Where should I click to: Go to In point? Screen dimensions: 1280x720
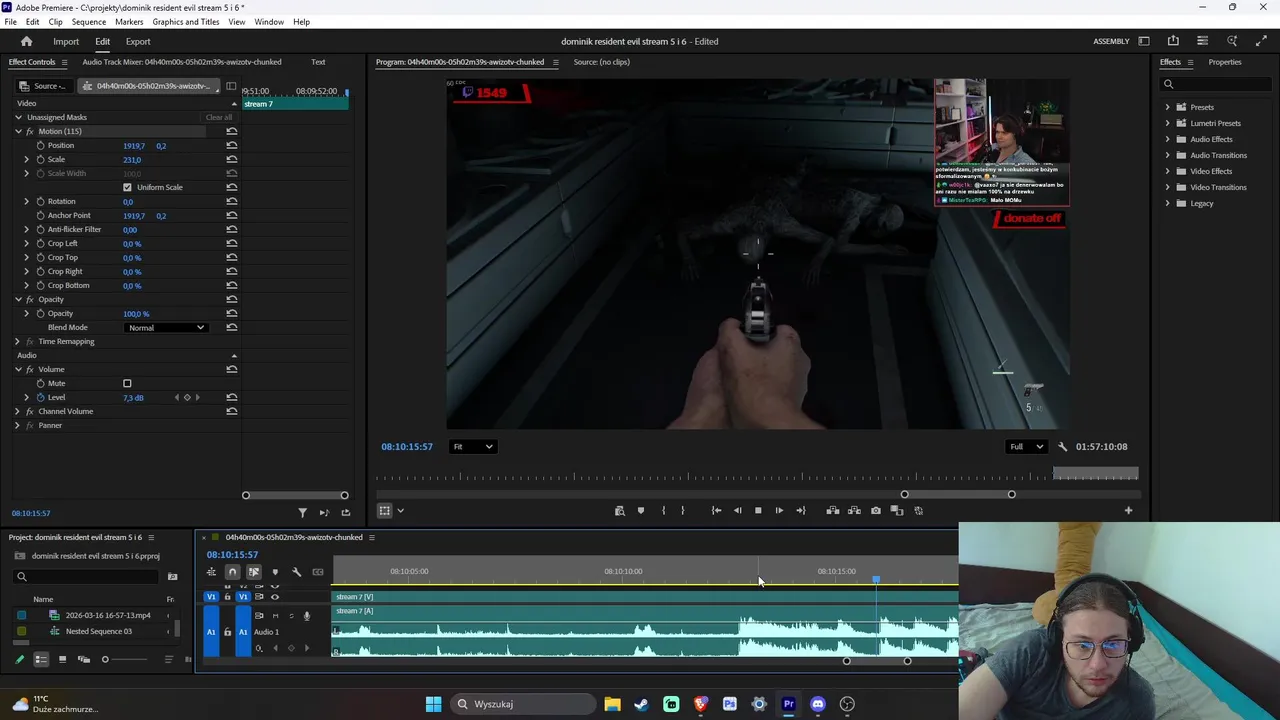pyautogui.click(x=716, y=511)
